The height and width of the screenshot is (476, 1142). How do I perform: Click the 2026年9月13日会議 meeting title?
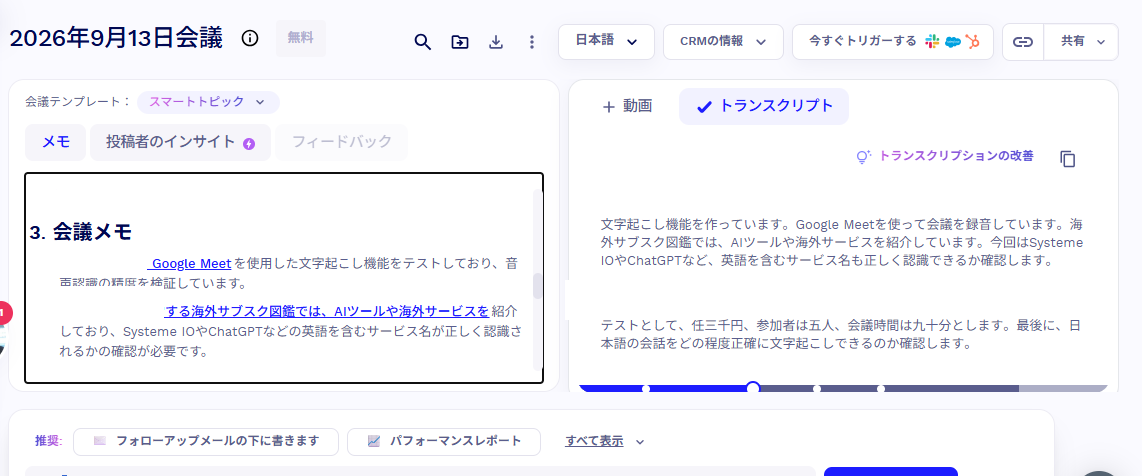[117, 38]
